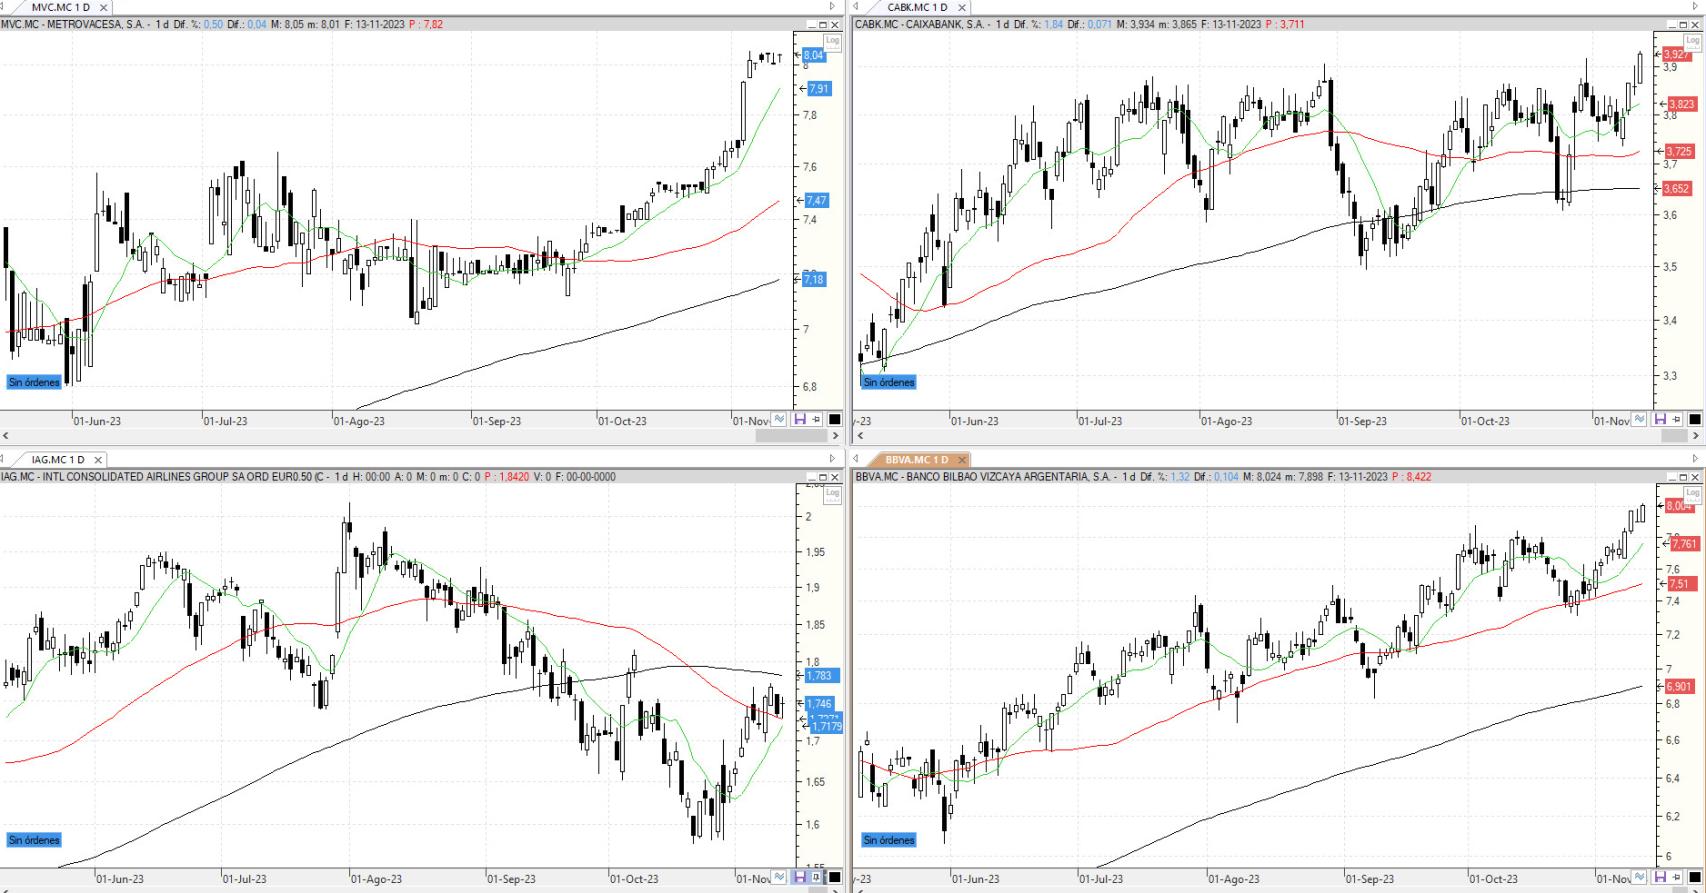Click the save icon in MVC.MC chart

(800, 420)
